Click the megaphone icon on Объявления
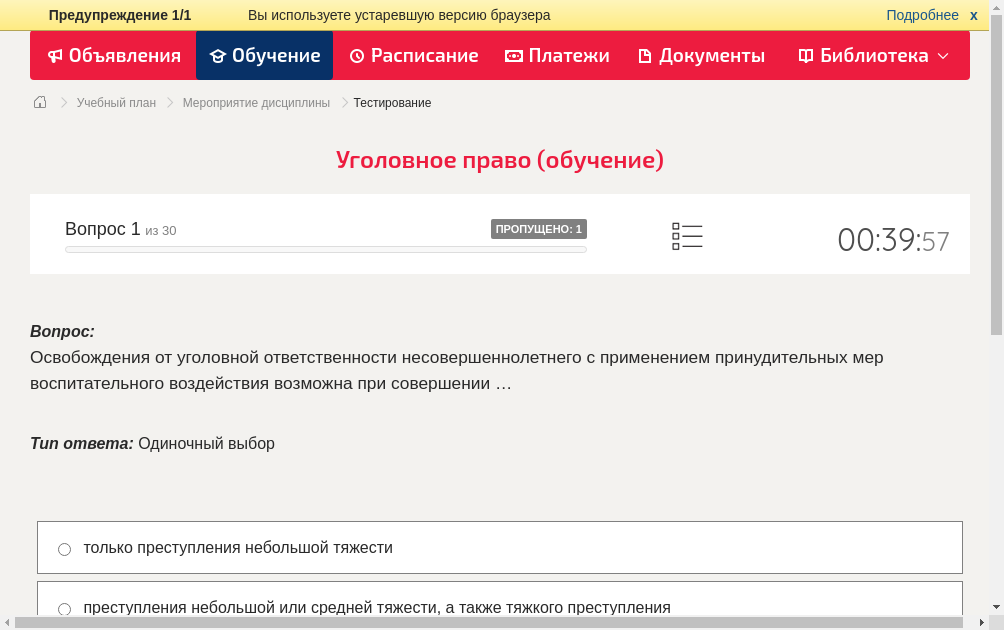This screenshot has height=630, width=1004. (54, 56)
